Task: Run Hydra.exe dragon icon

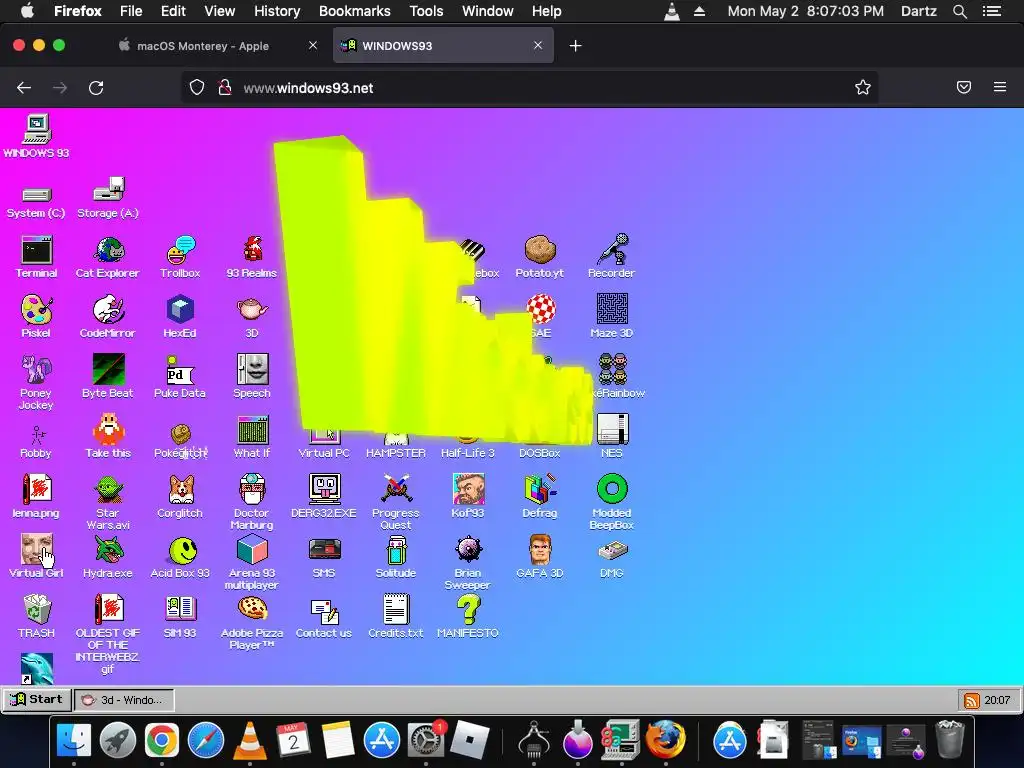Action: click(108, 549)
